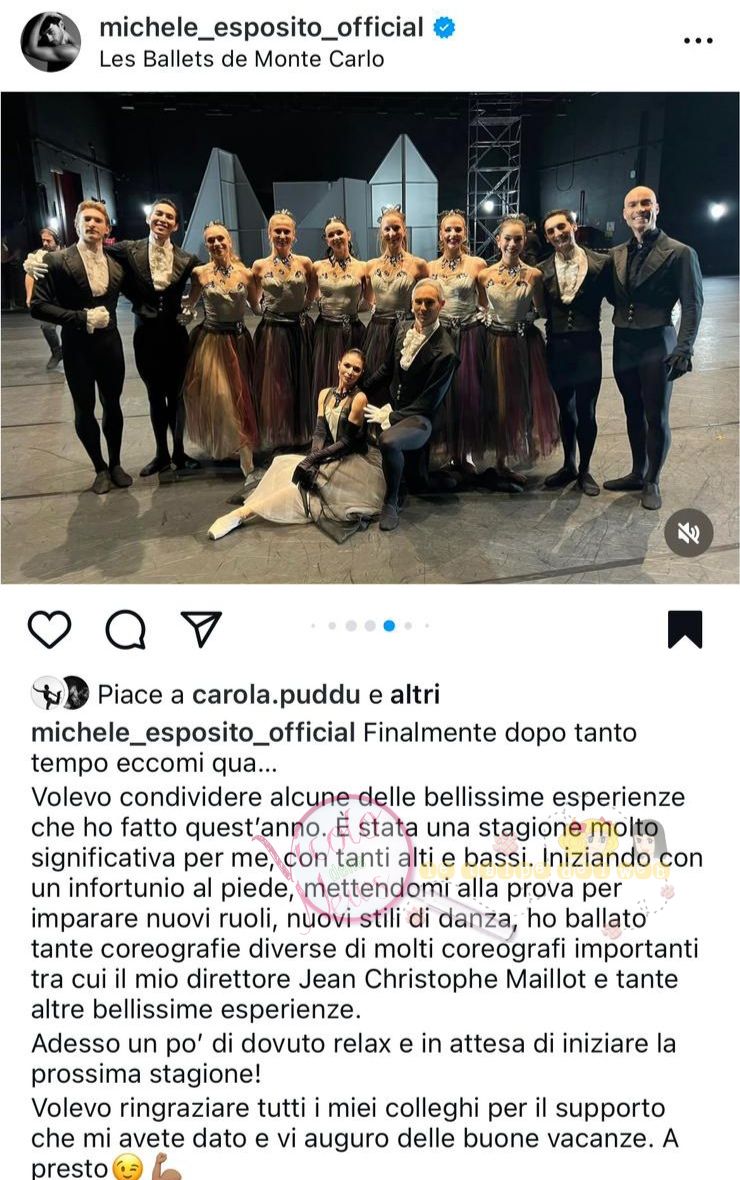Viewport: 740px width, 1180px height.
Task: Open the three-dot post options menu
Action: 698,41
